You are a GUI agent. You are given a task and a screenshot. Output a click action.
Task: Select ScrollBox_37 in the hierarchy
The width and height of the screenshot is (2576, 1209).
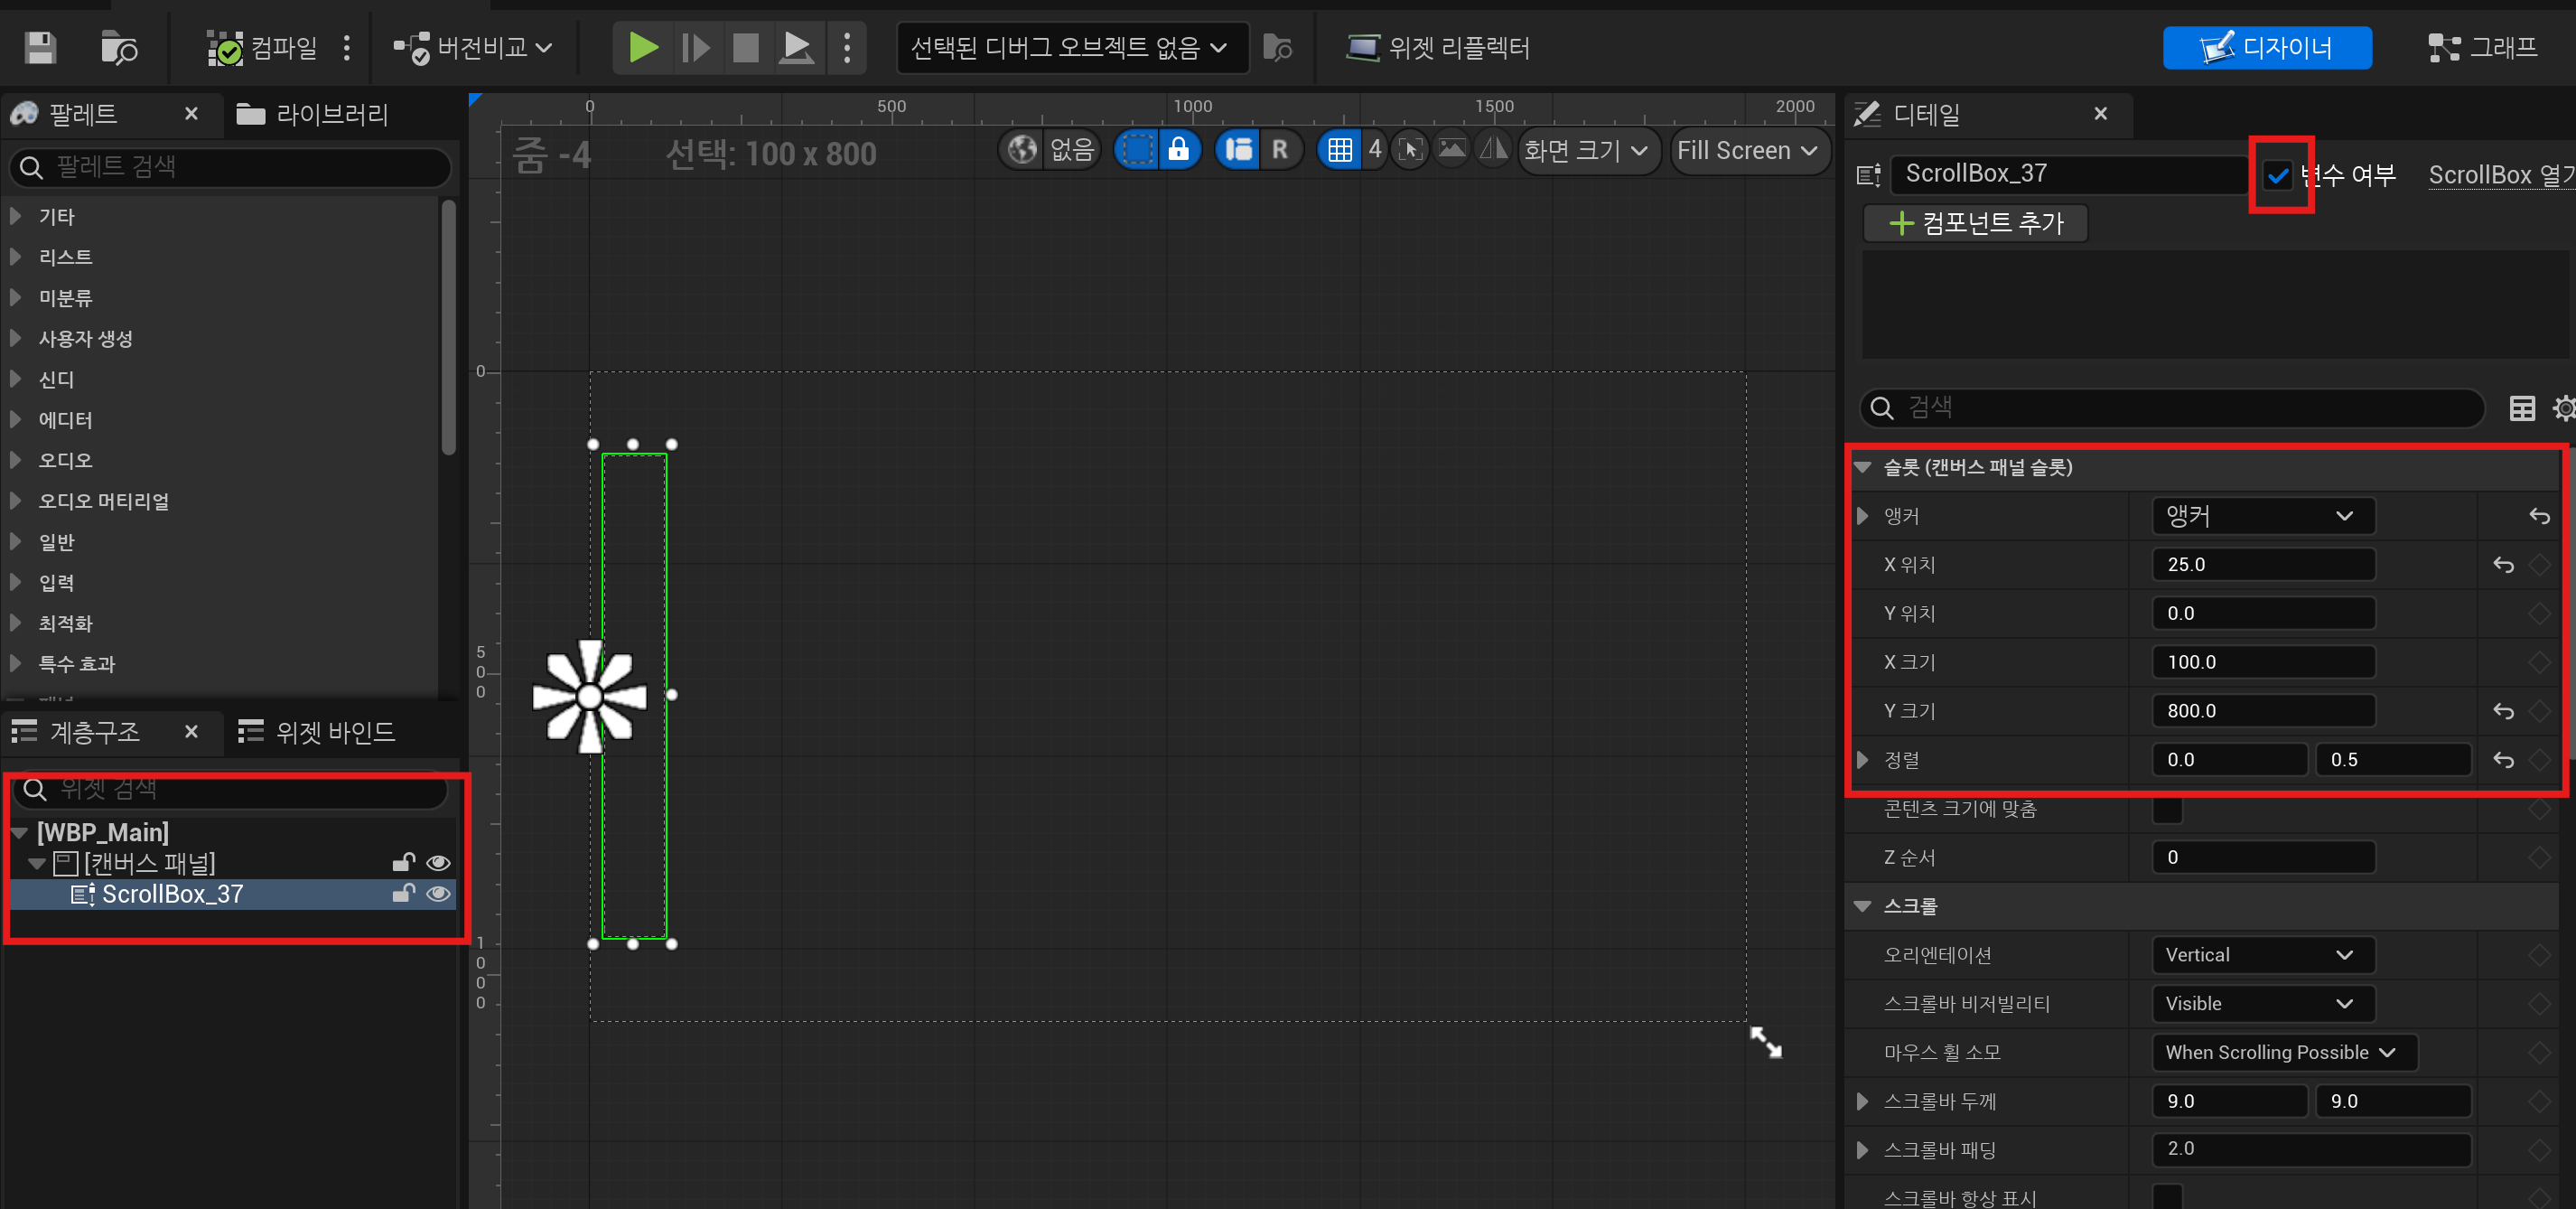click(172, 894)
